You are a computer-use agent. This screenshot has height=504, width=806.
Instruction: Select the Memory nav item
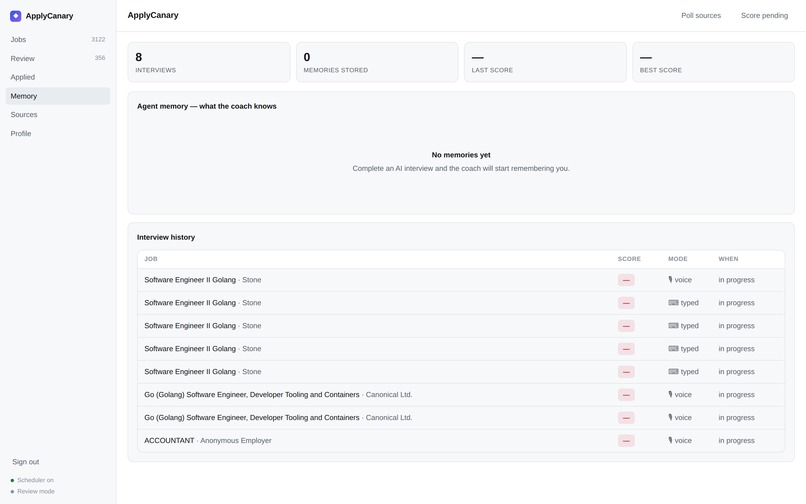(x=58, y=96)
